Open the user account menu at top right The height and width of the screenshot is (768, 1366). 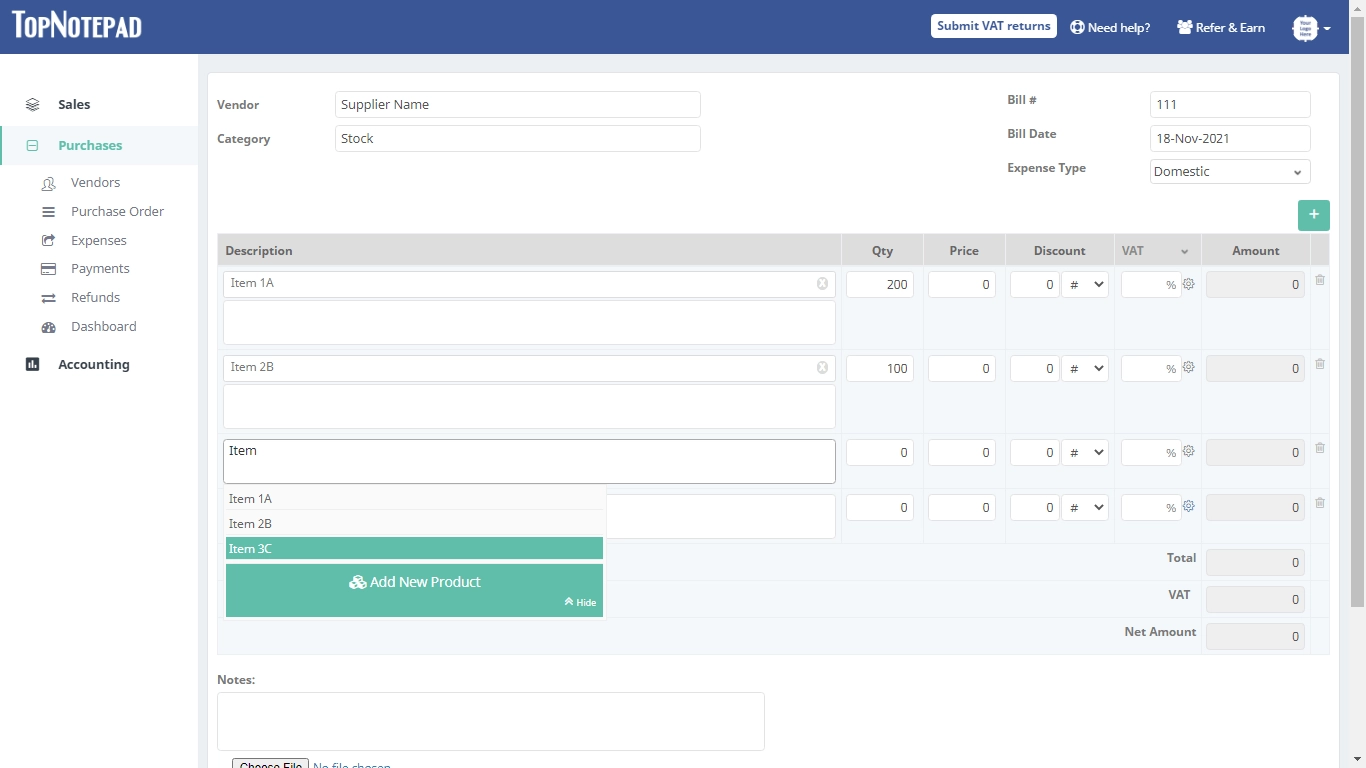(1311, 27)
